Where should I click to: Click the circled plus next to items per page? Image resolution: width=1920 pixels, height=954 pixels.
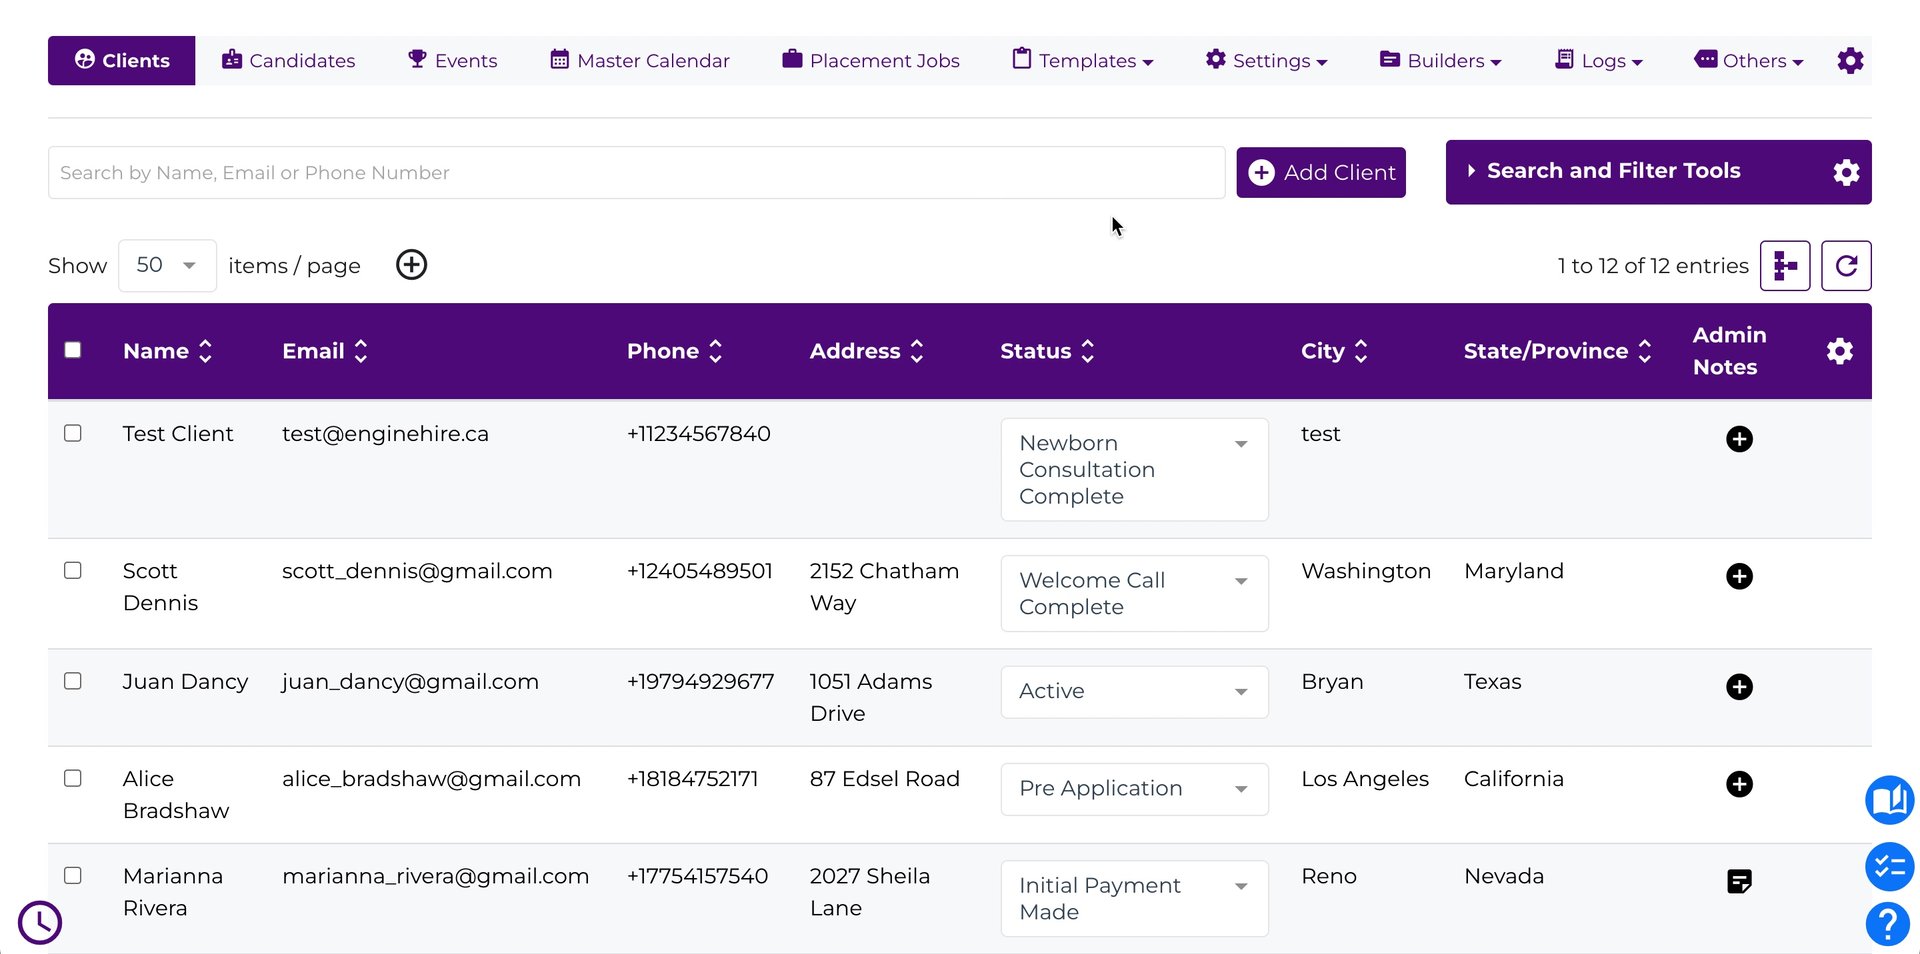coord(411,265)
